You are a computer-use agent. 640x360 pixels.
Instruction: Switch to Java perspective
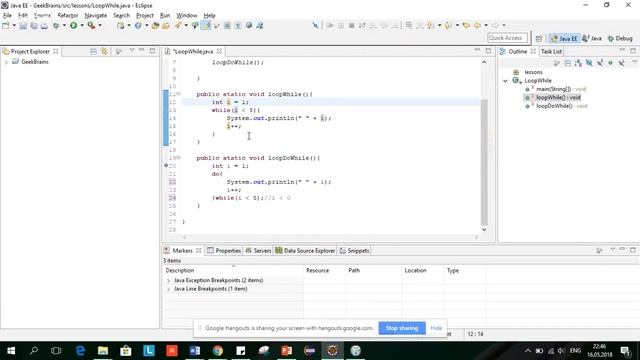[592, 38]
